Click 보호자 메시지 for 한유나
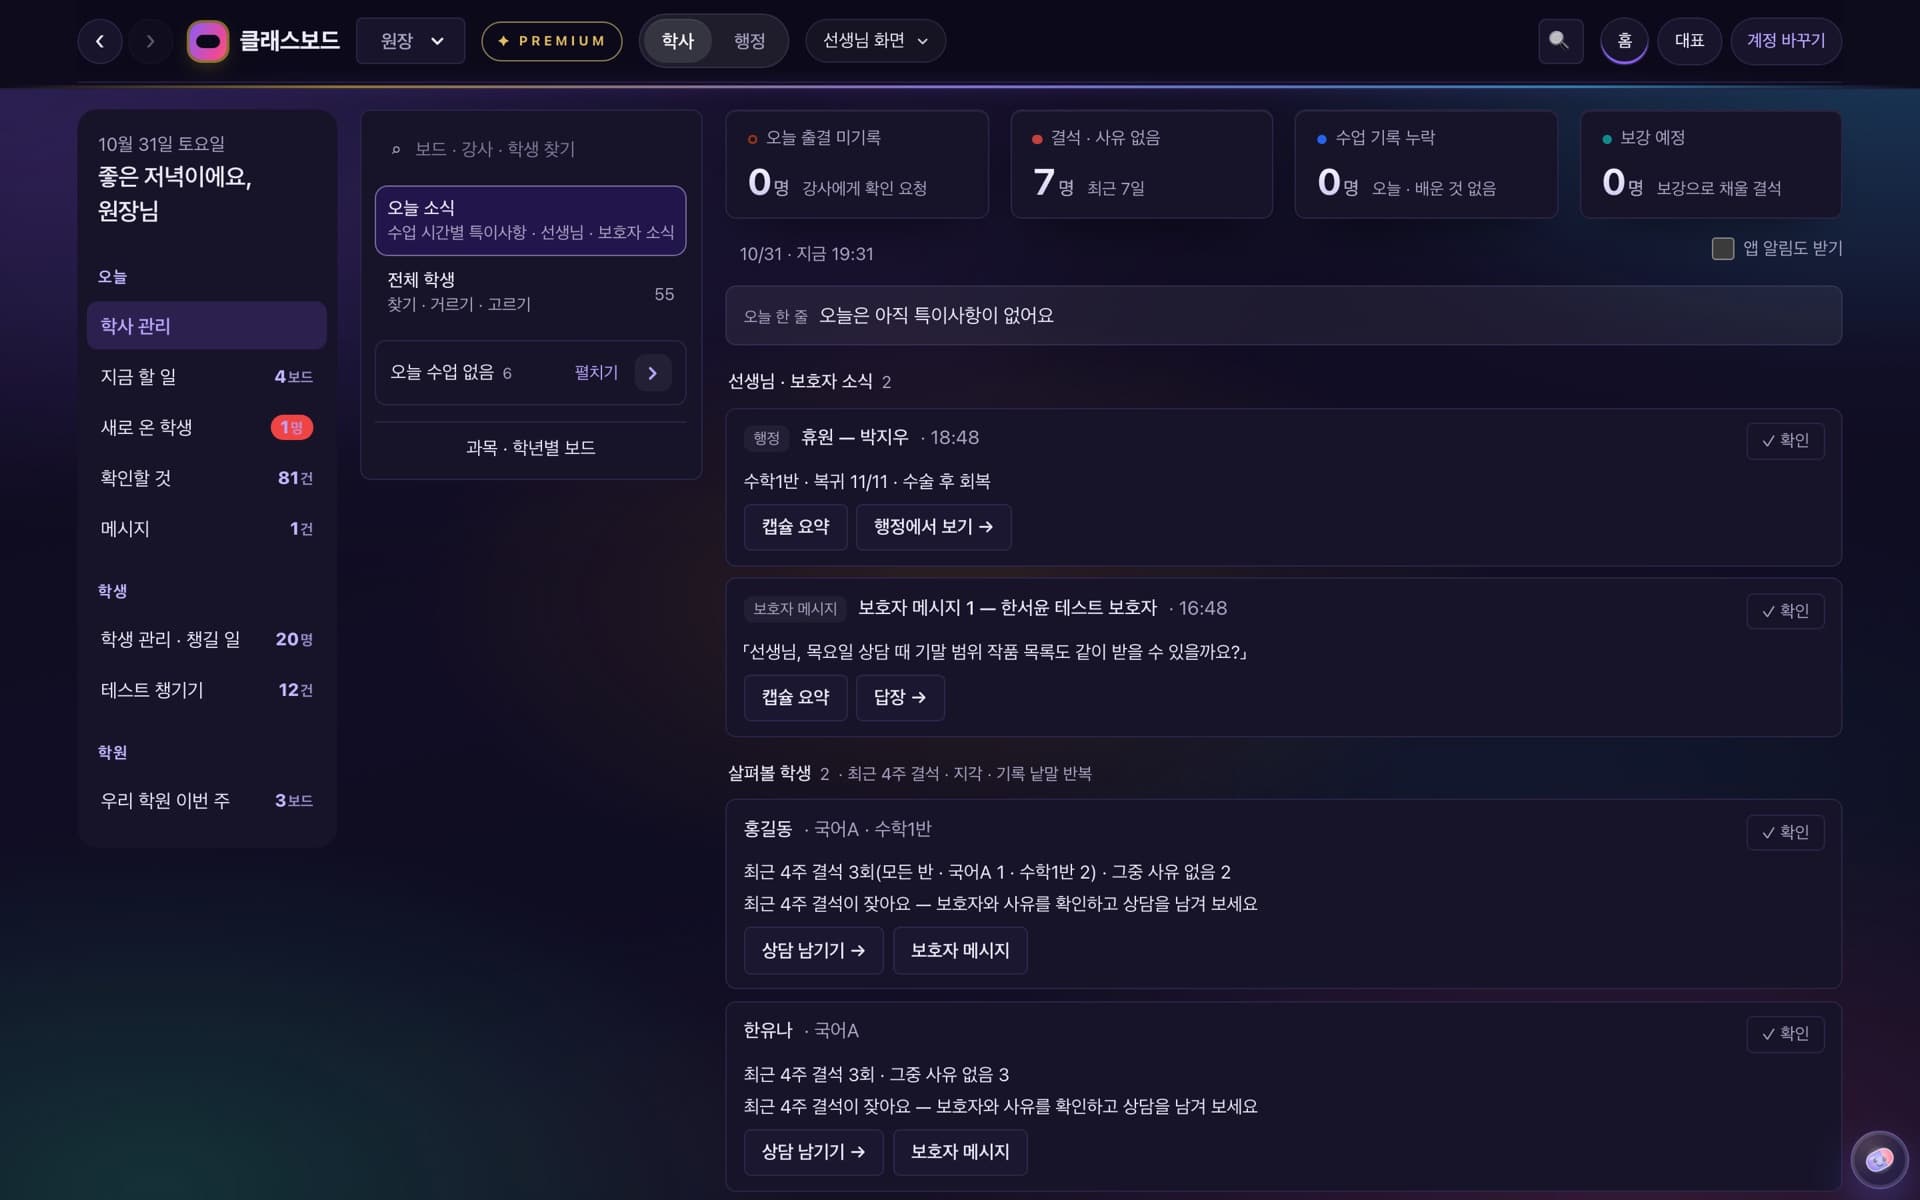 (x=960, y=1152)
